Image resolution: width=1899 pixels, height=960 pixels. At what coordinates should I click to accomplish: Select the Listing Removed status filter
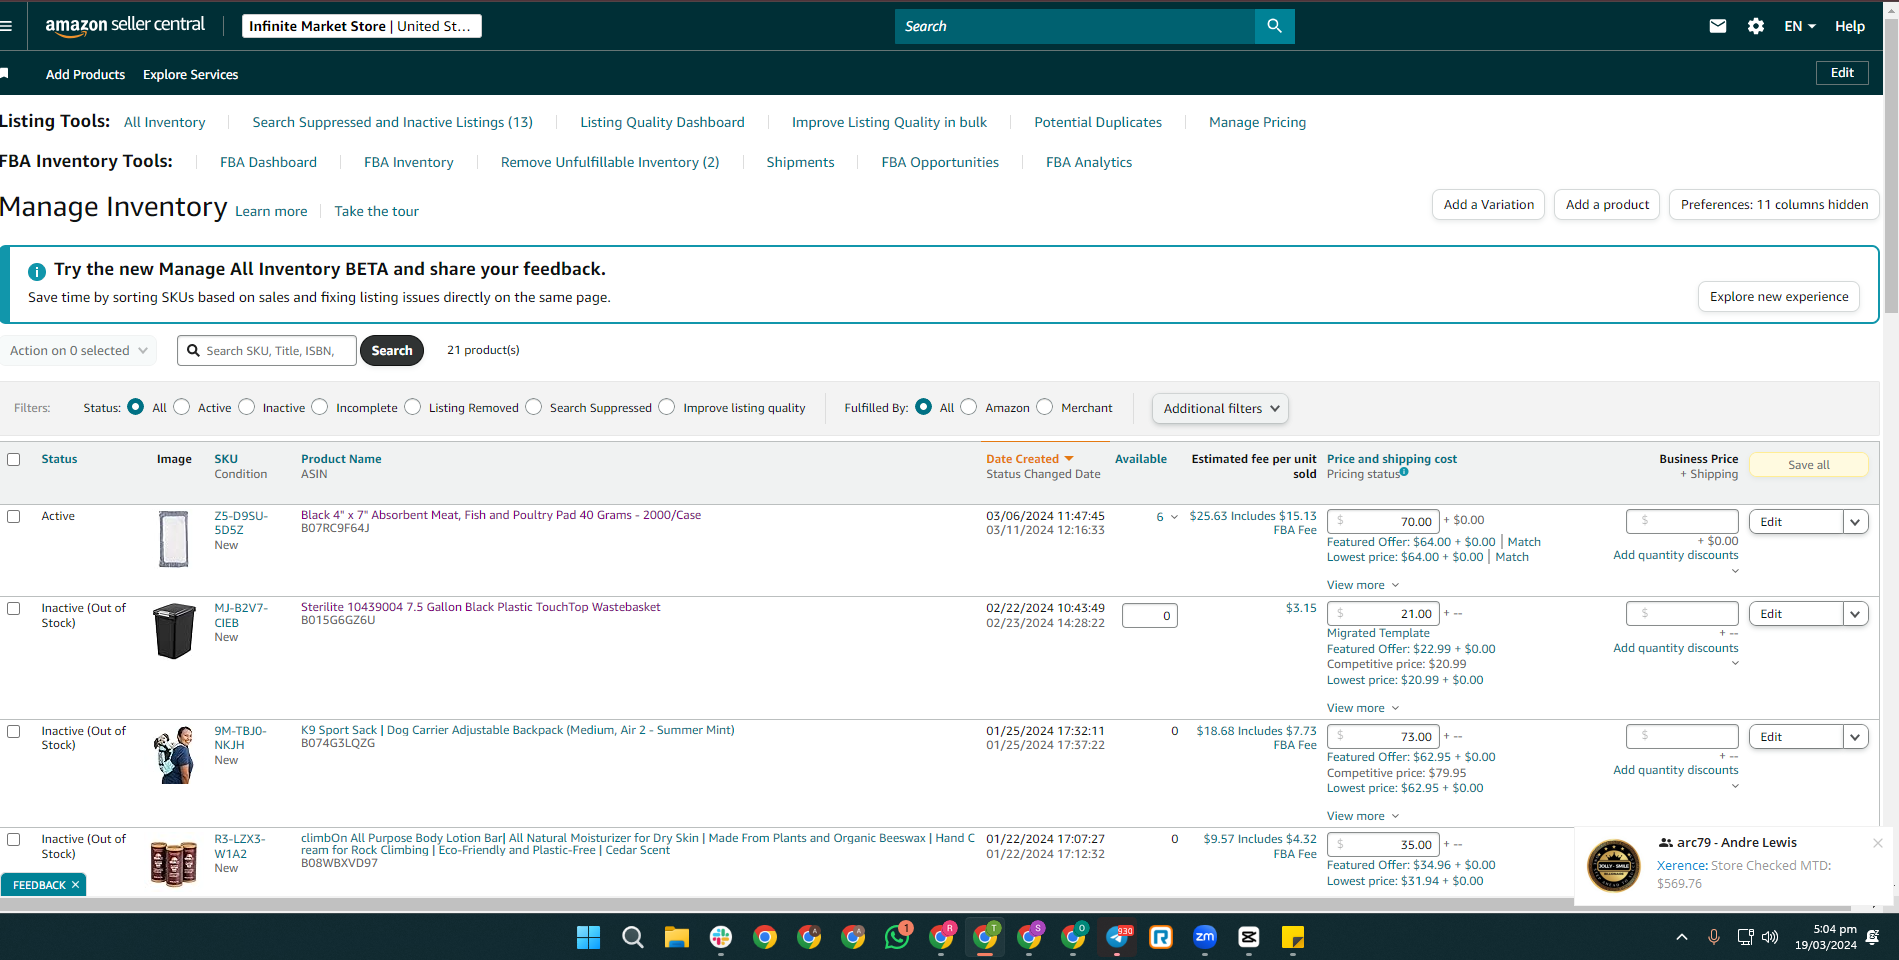(413, 407)
